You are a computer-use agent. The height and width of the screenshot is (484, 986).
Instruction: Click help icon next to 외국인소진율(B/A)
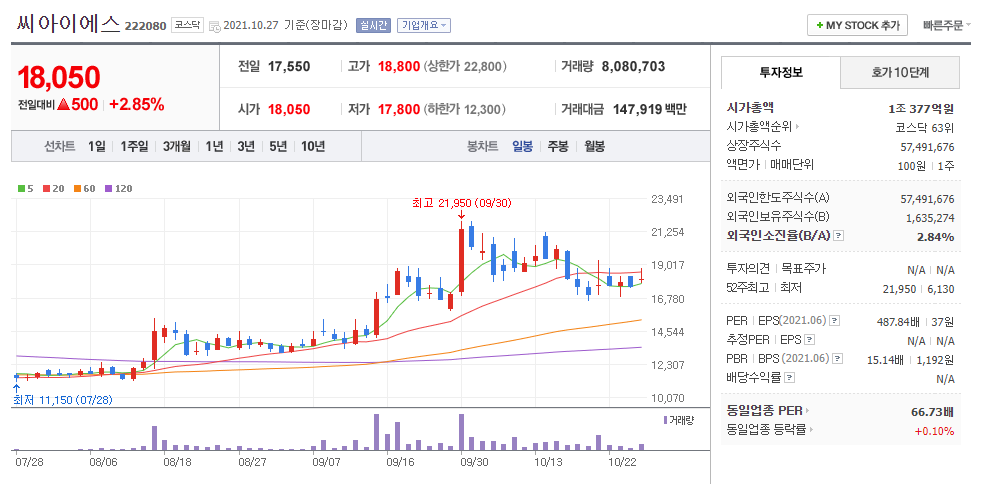tap(839, 236)
